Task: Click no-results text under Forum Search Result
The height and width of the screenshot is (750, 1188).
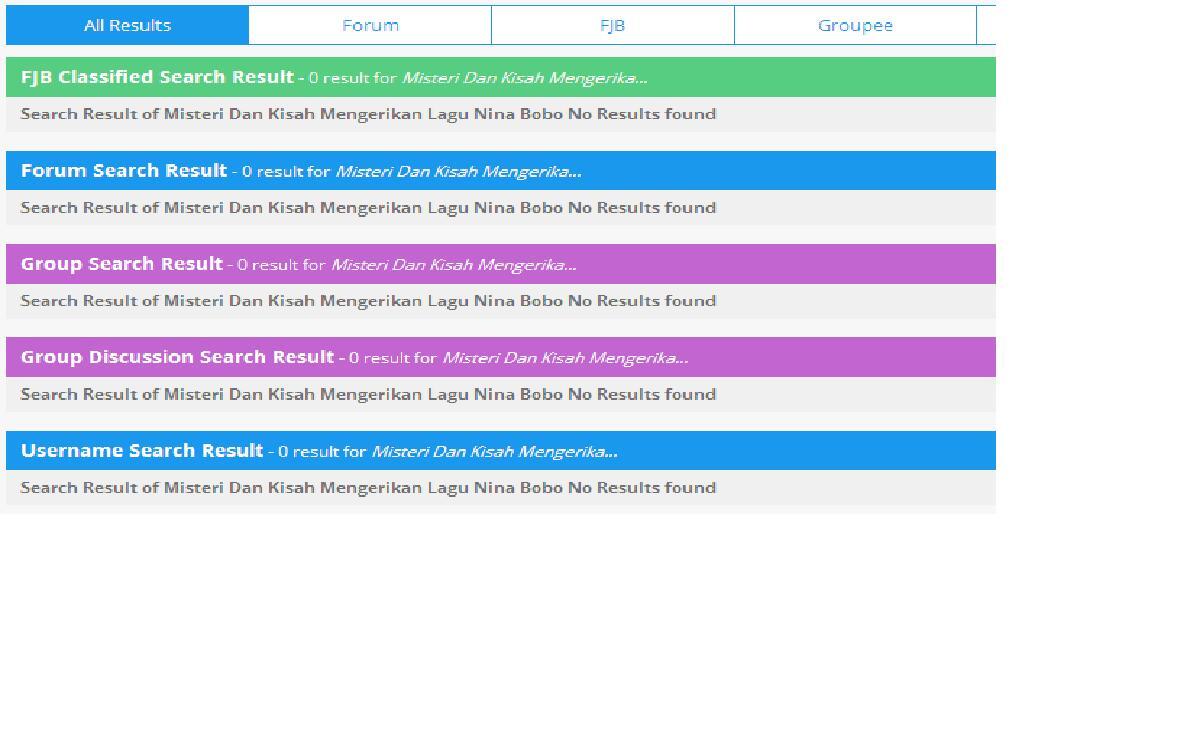Action: 368,208
